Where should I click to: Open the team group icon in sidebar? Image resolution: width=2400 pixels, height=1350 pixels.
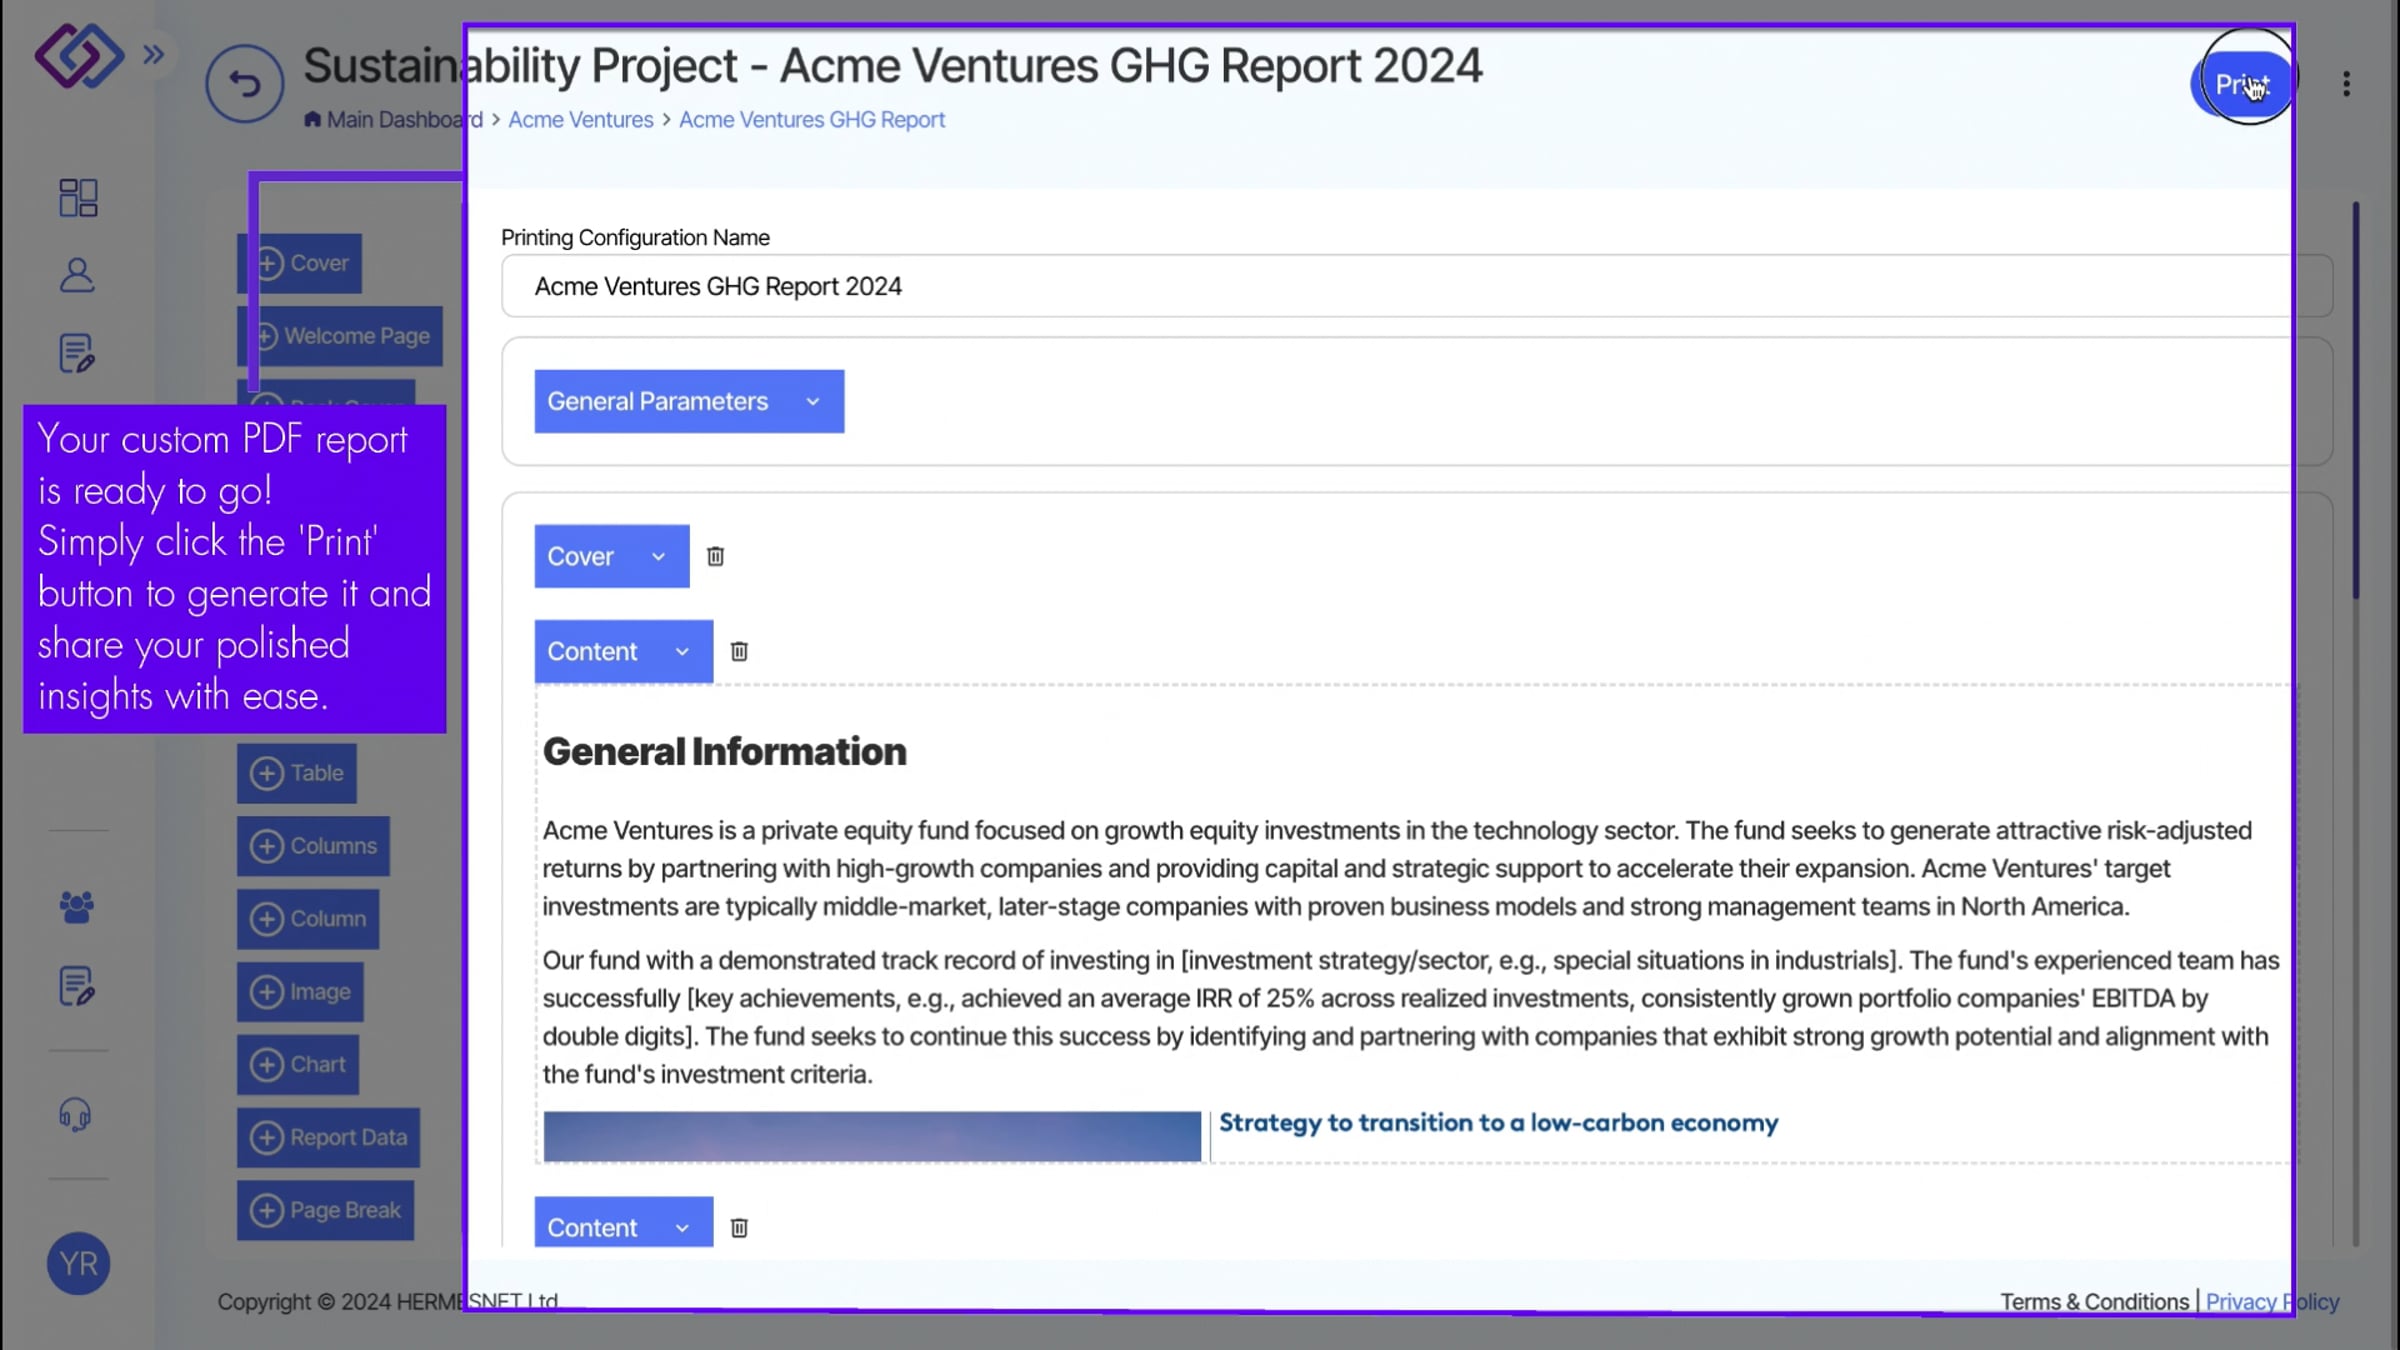[x=77, y=907]
